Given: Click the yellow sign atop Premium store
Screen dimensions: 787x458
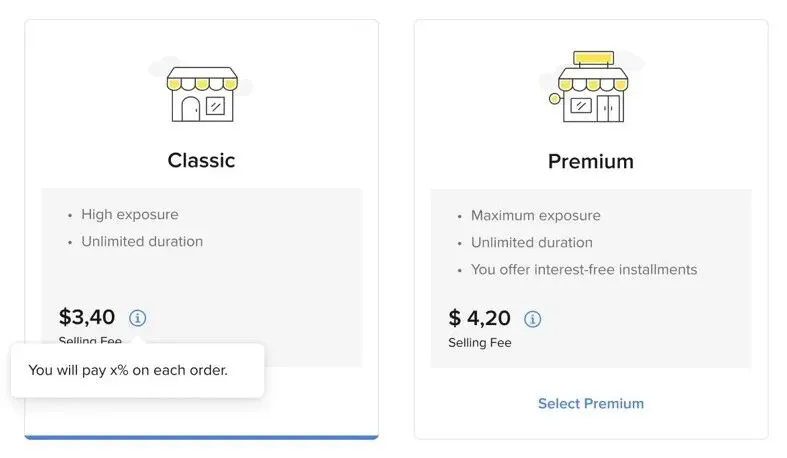Looking at the screenshot, I should 593,58.
